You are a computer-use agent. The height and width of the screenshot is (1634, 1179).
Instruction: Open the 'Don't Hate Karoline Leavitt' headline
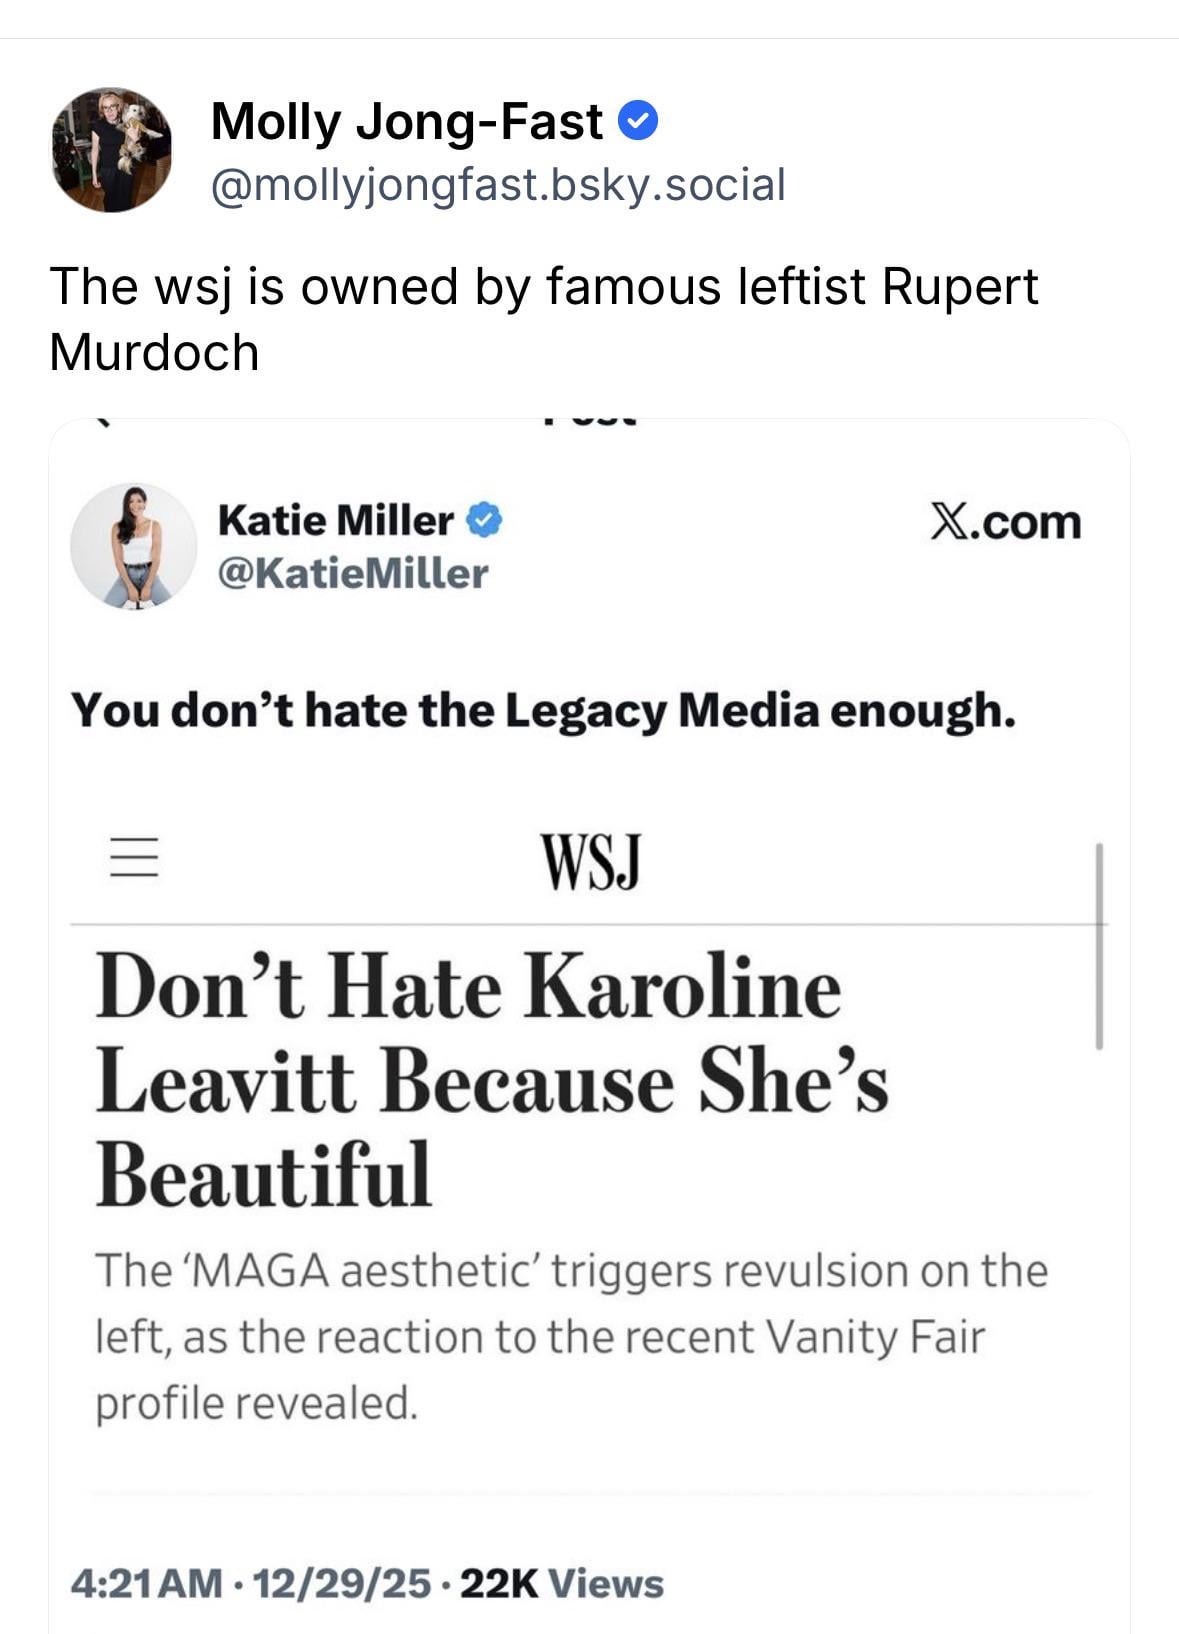490,1078
